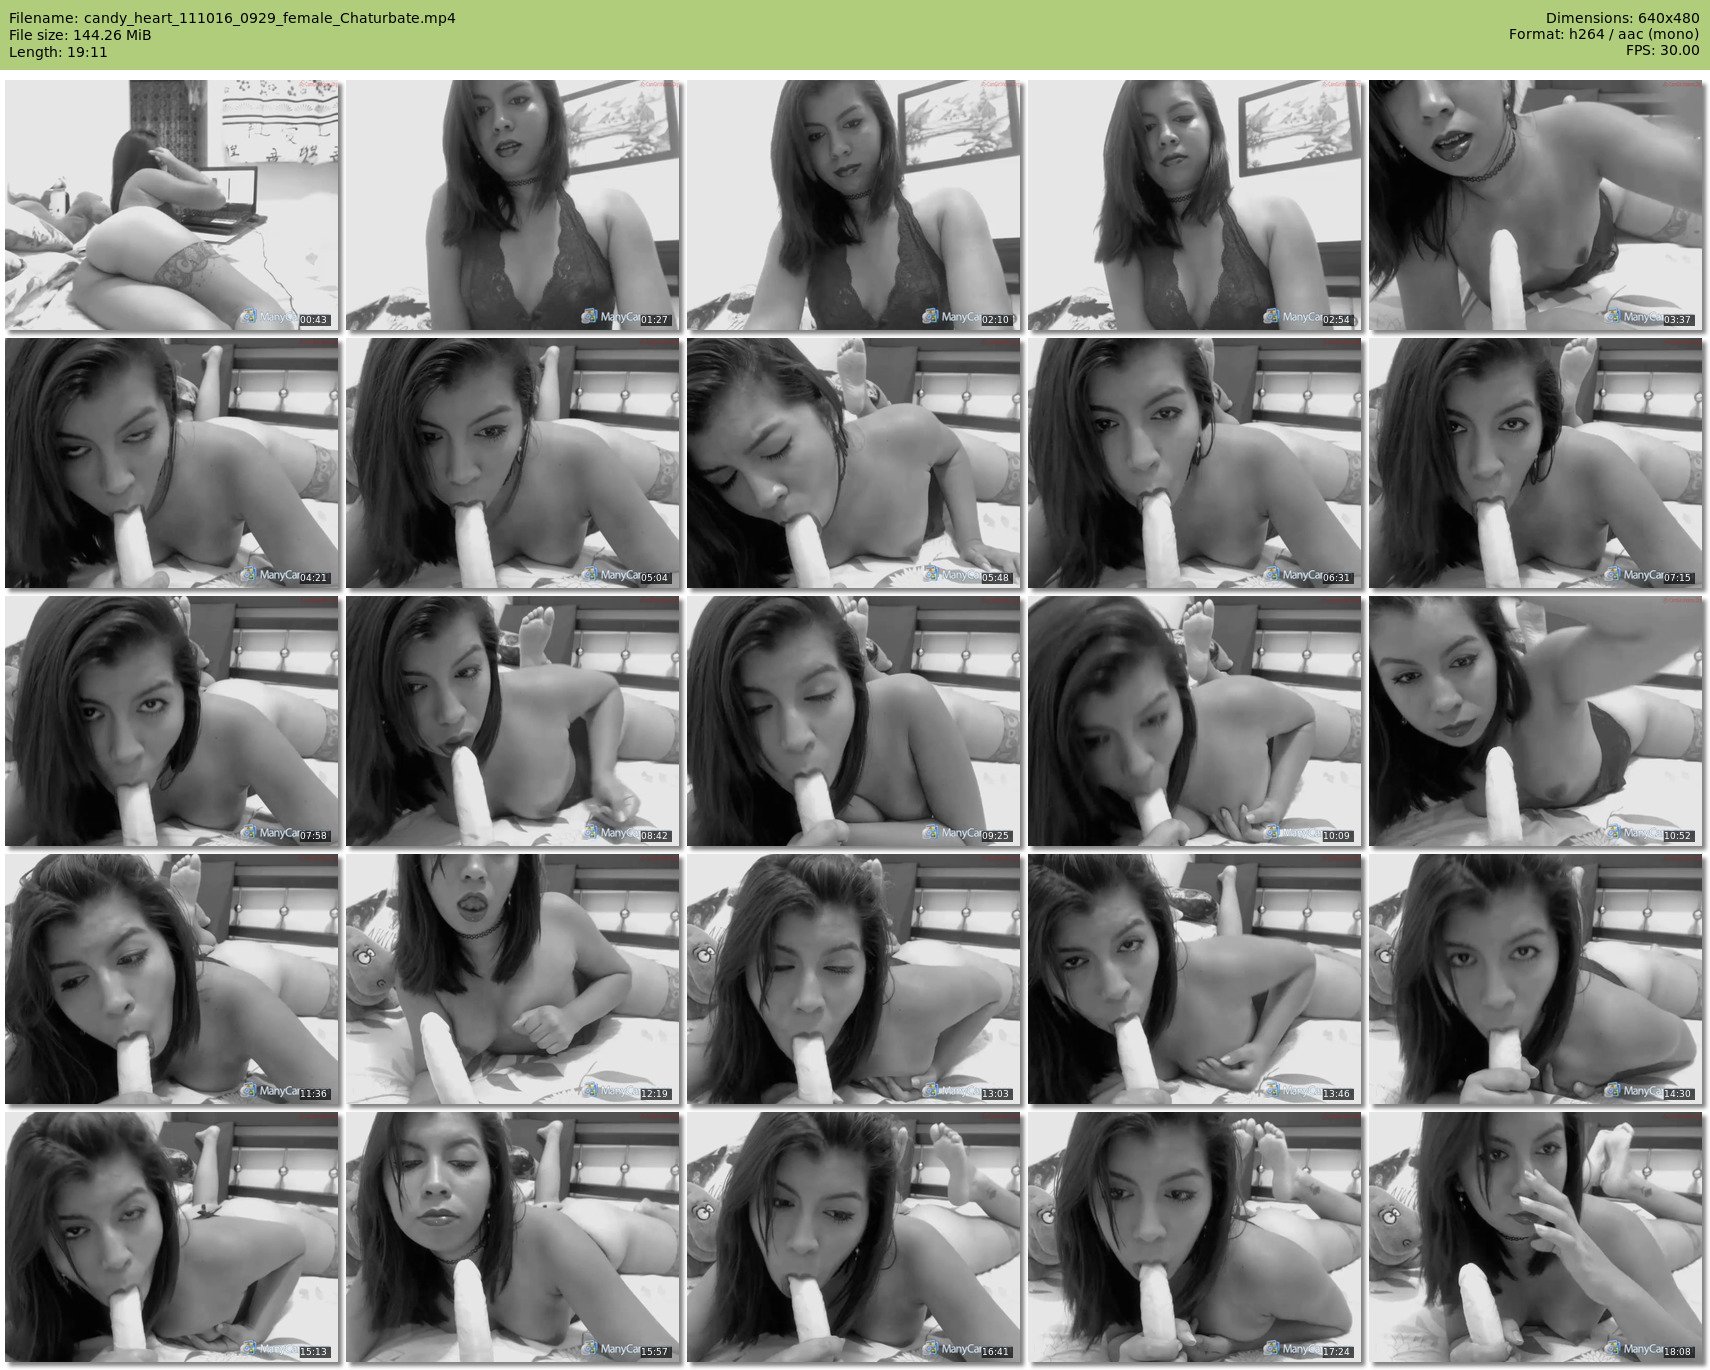
Task: Click the File size line in header
Action: click(80, 35)
